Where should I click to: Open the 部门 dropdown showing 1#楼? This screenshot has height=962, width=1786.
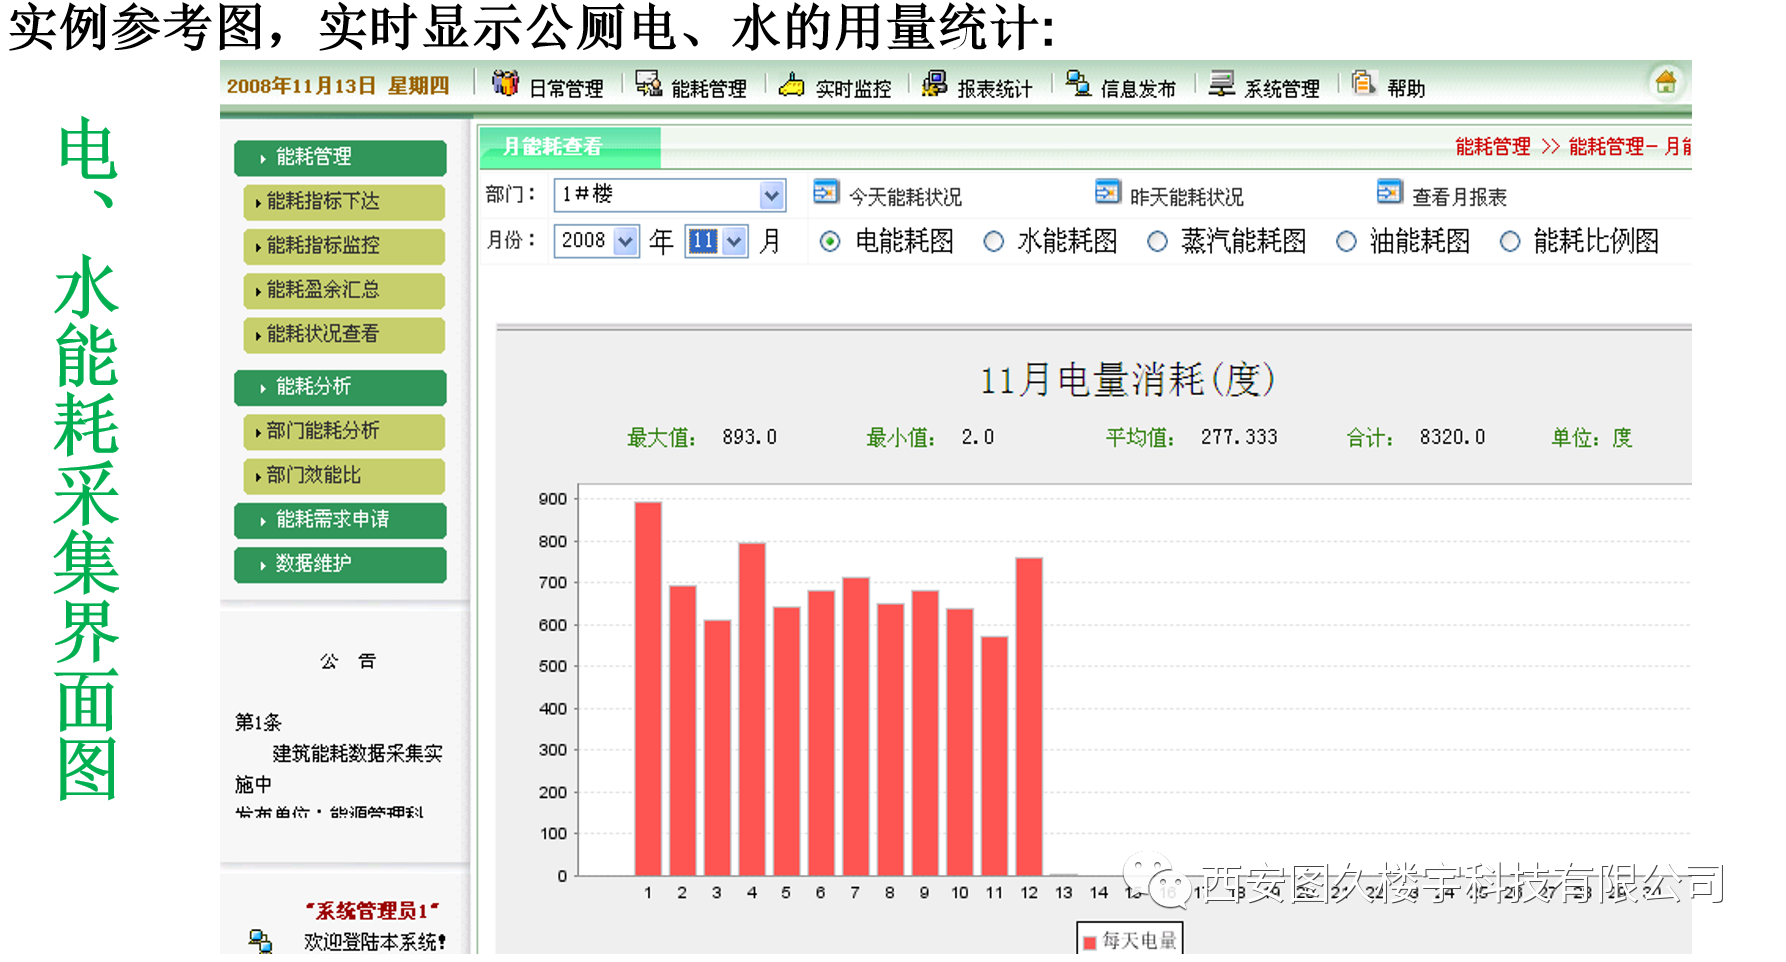669,195
